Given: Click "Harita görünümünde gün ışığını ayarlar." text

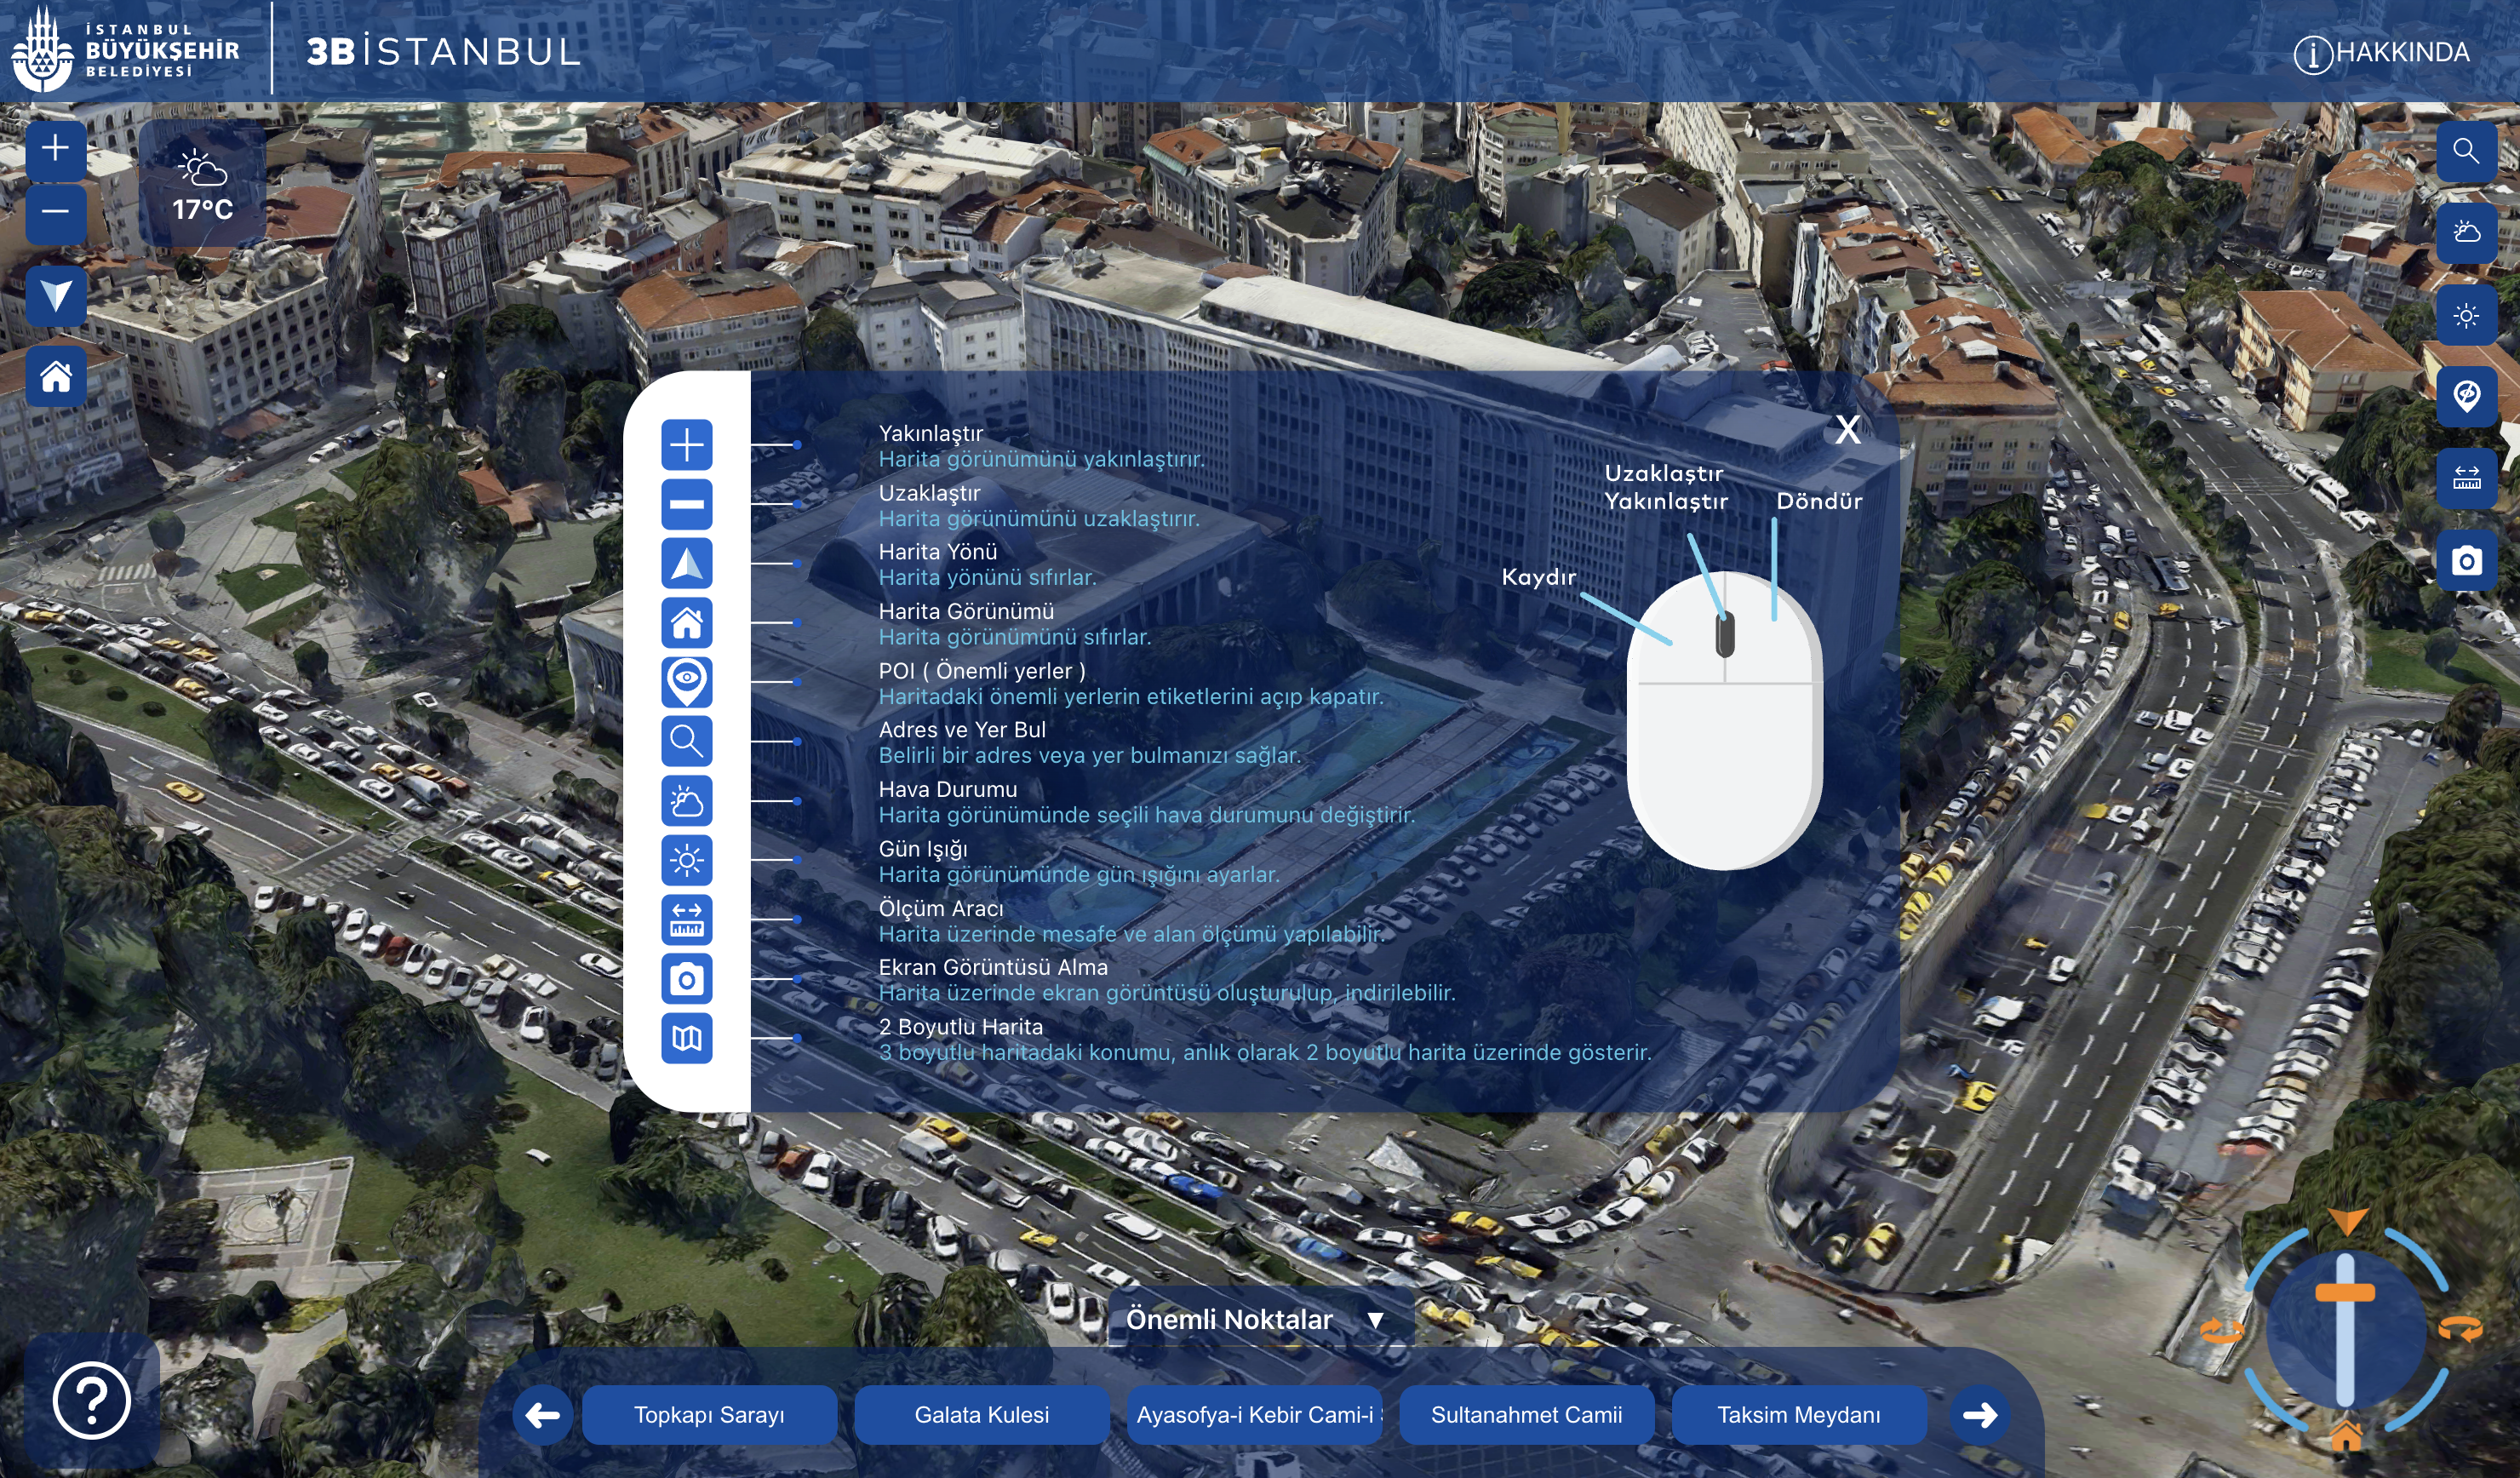Looking at the screenshot, I should point(1079,874).
